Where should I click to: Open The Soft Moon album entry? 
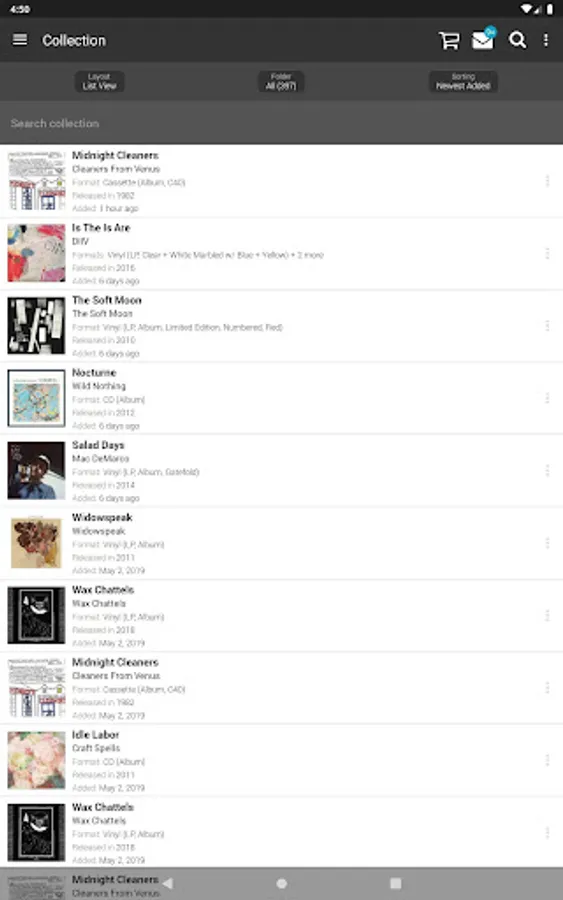(281, 326)
